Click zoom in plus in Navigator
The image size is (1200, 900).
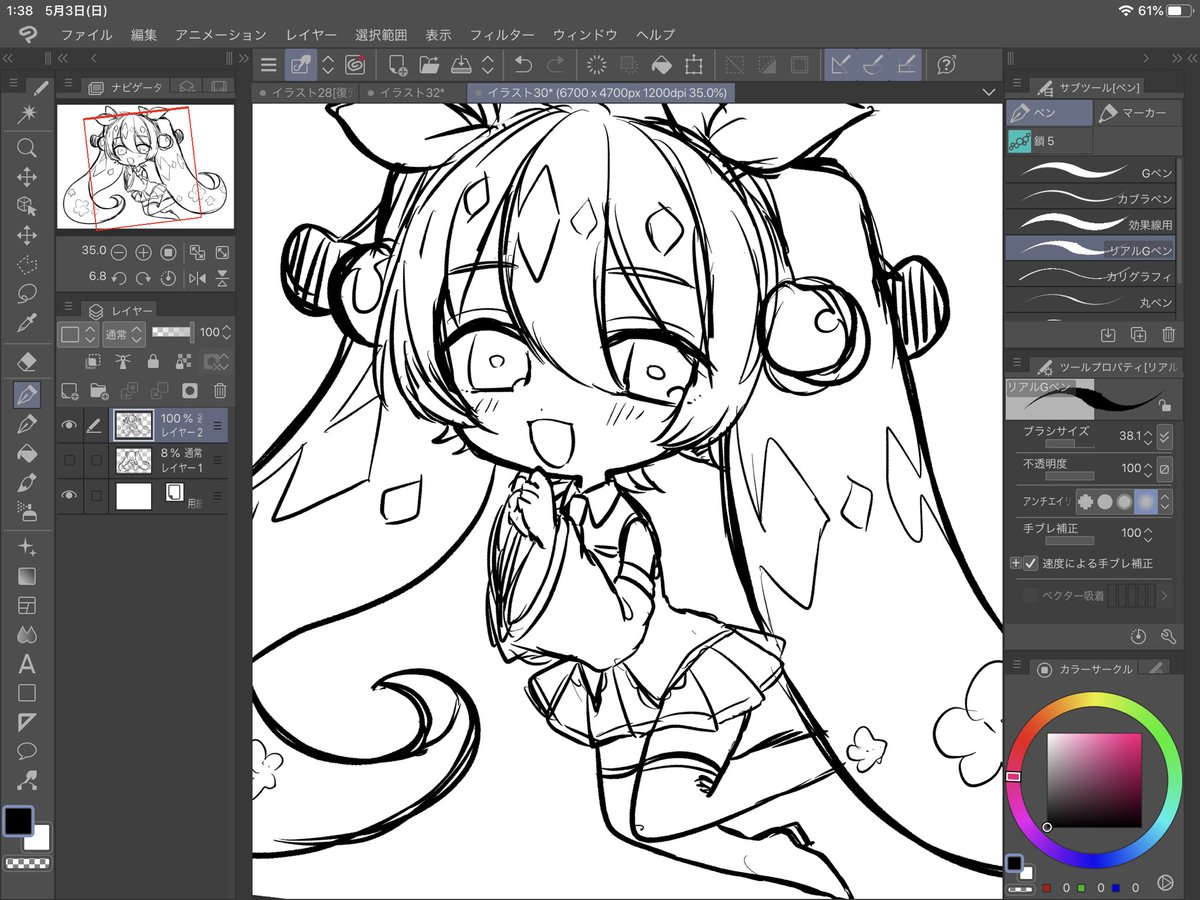tap(144, 252)
